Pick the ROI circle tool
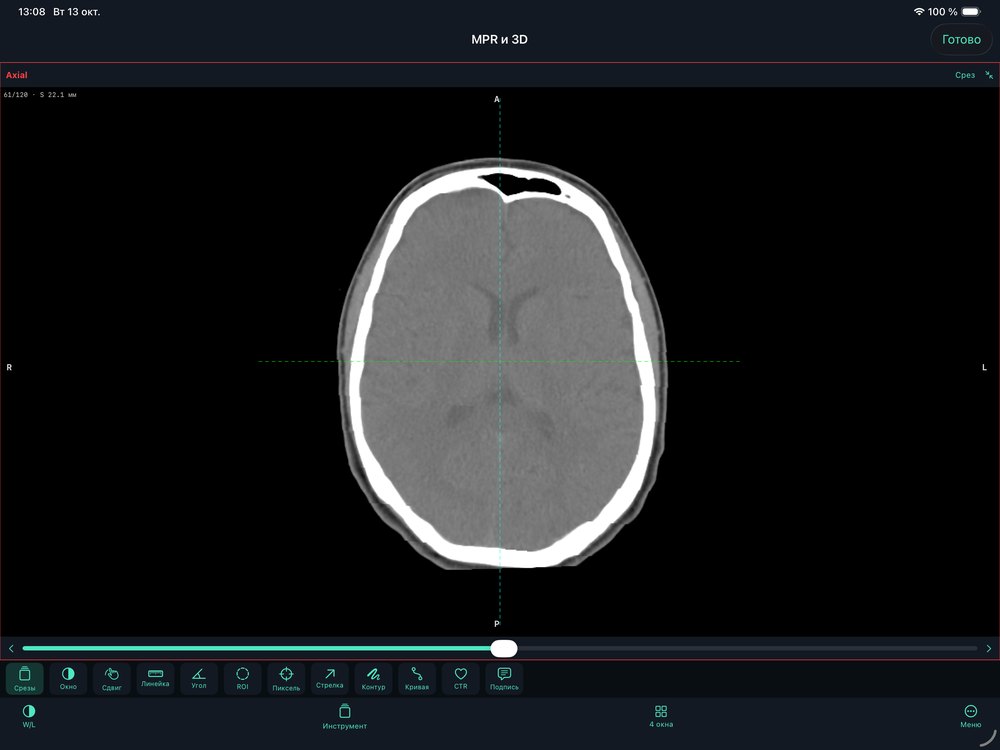Viewport: 1000px width, 750px height. (242, 679)
